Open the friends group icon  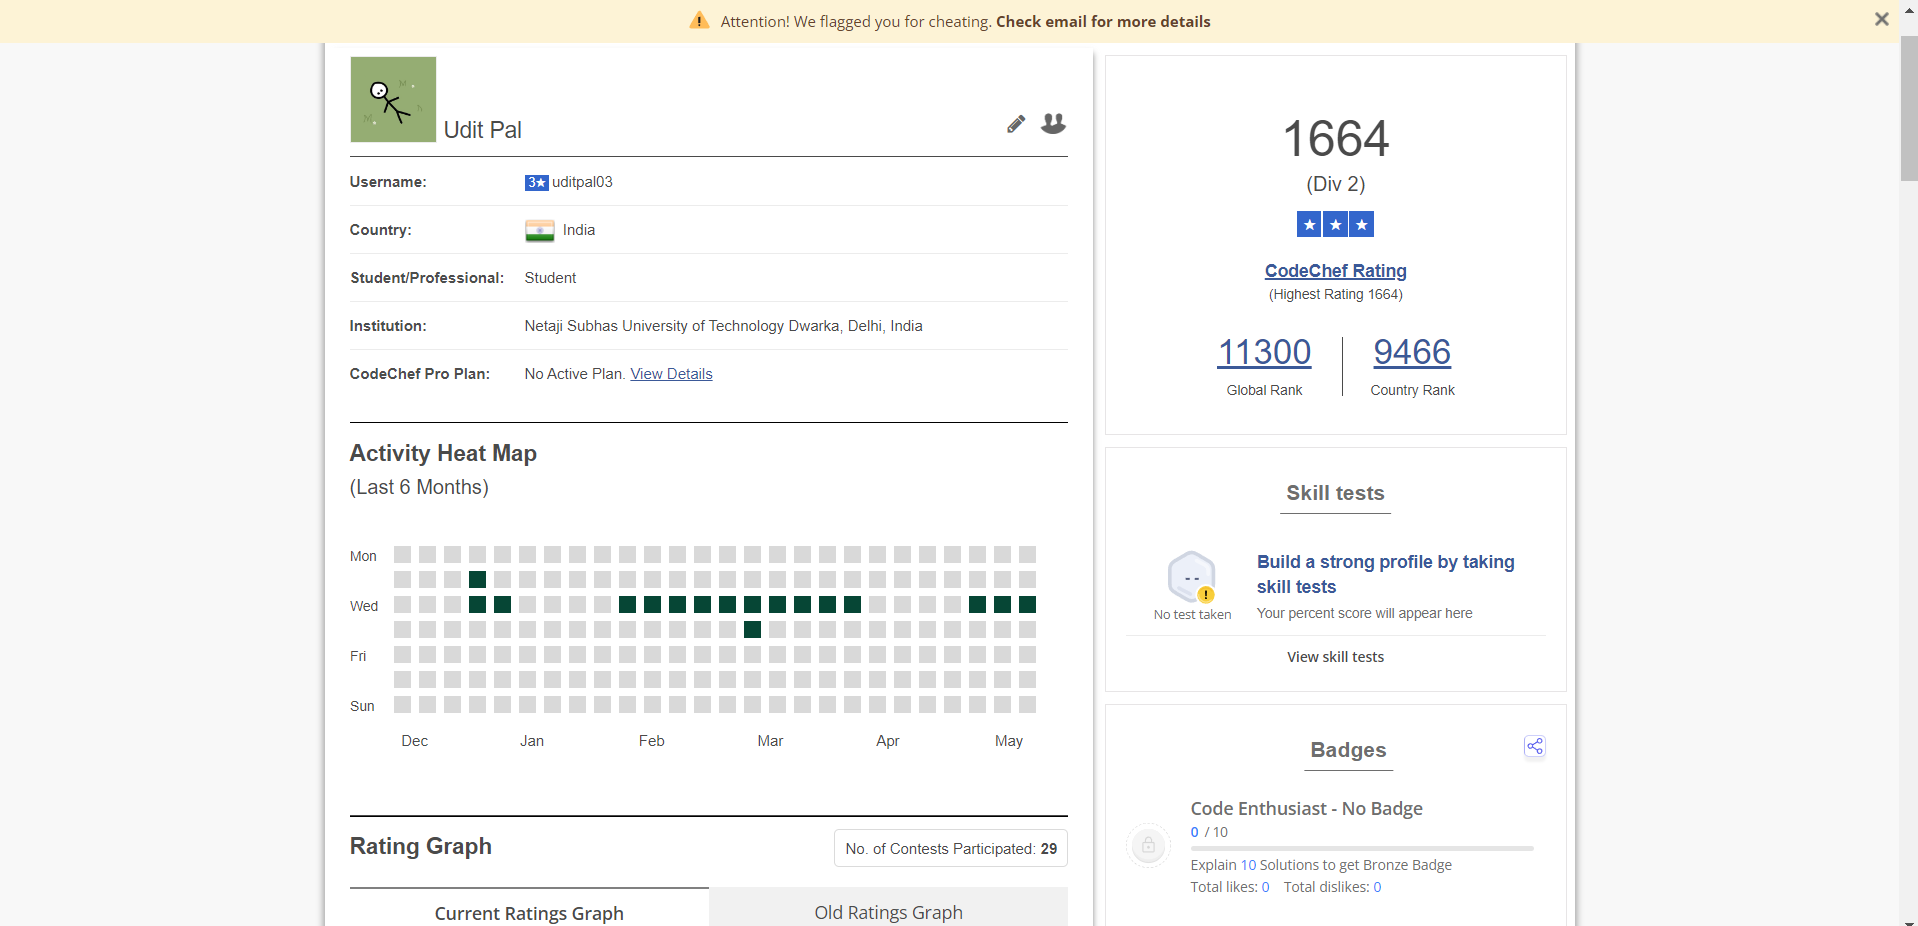tap(1053, 123)
